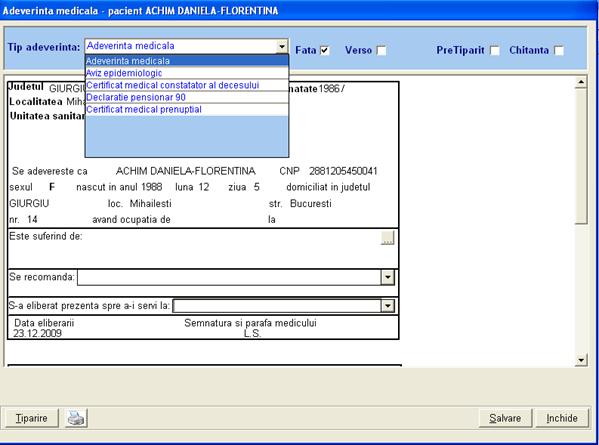This screenshot has width=599, height=445.
Task: Choose Certificat medical constatator al decesului
Action: 187,85
